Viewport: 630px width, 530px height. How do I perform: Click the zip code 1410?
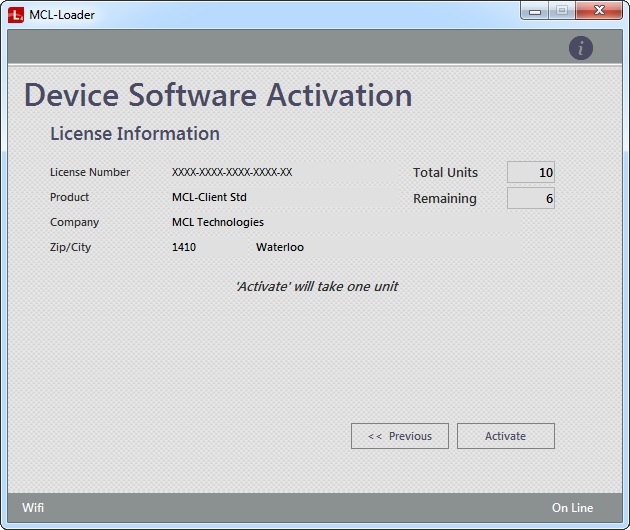(184, 247)
